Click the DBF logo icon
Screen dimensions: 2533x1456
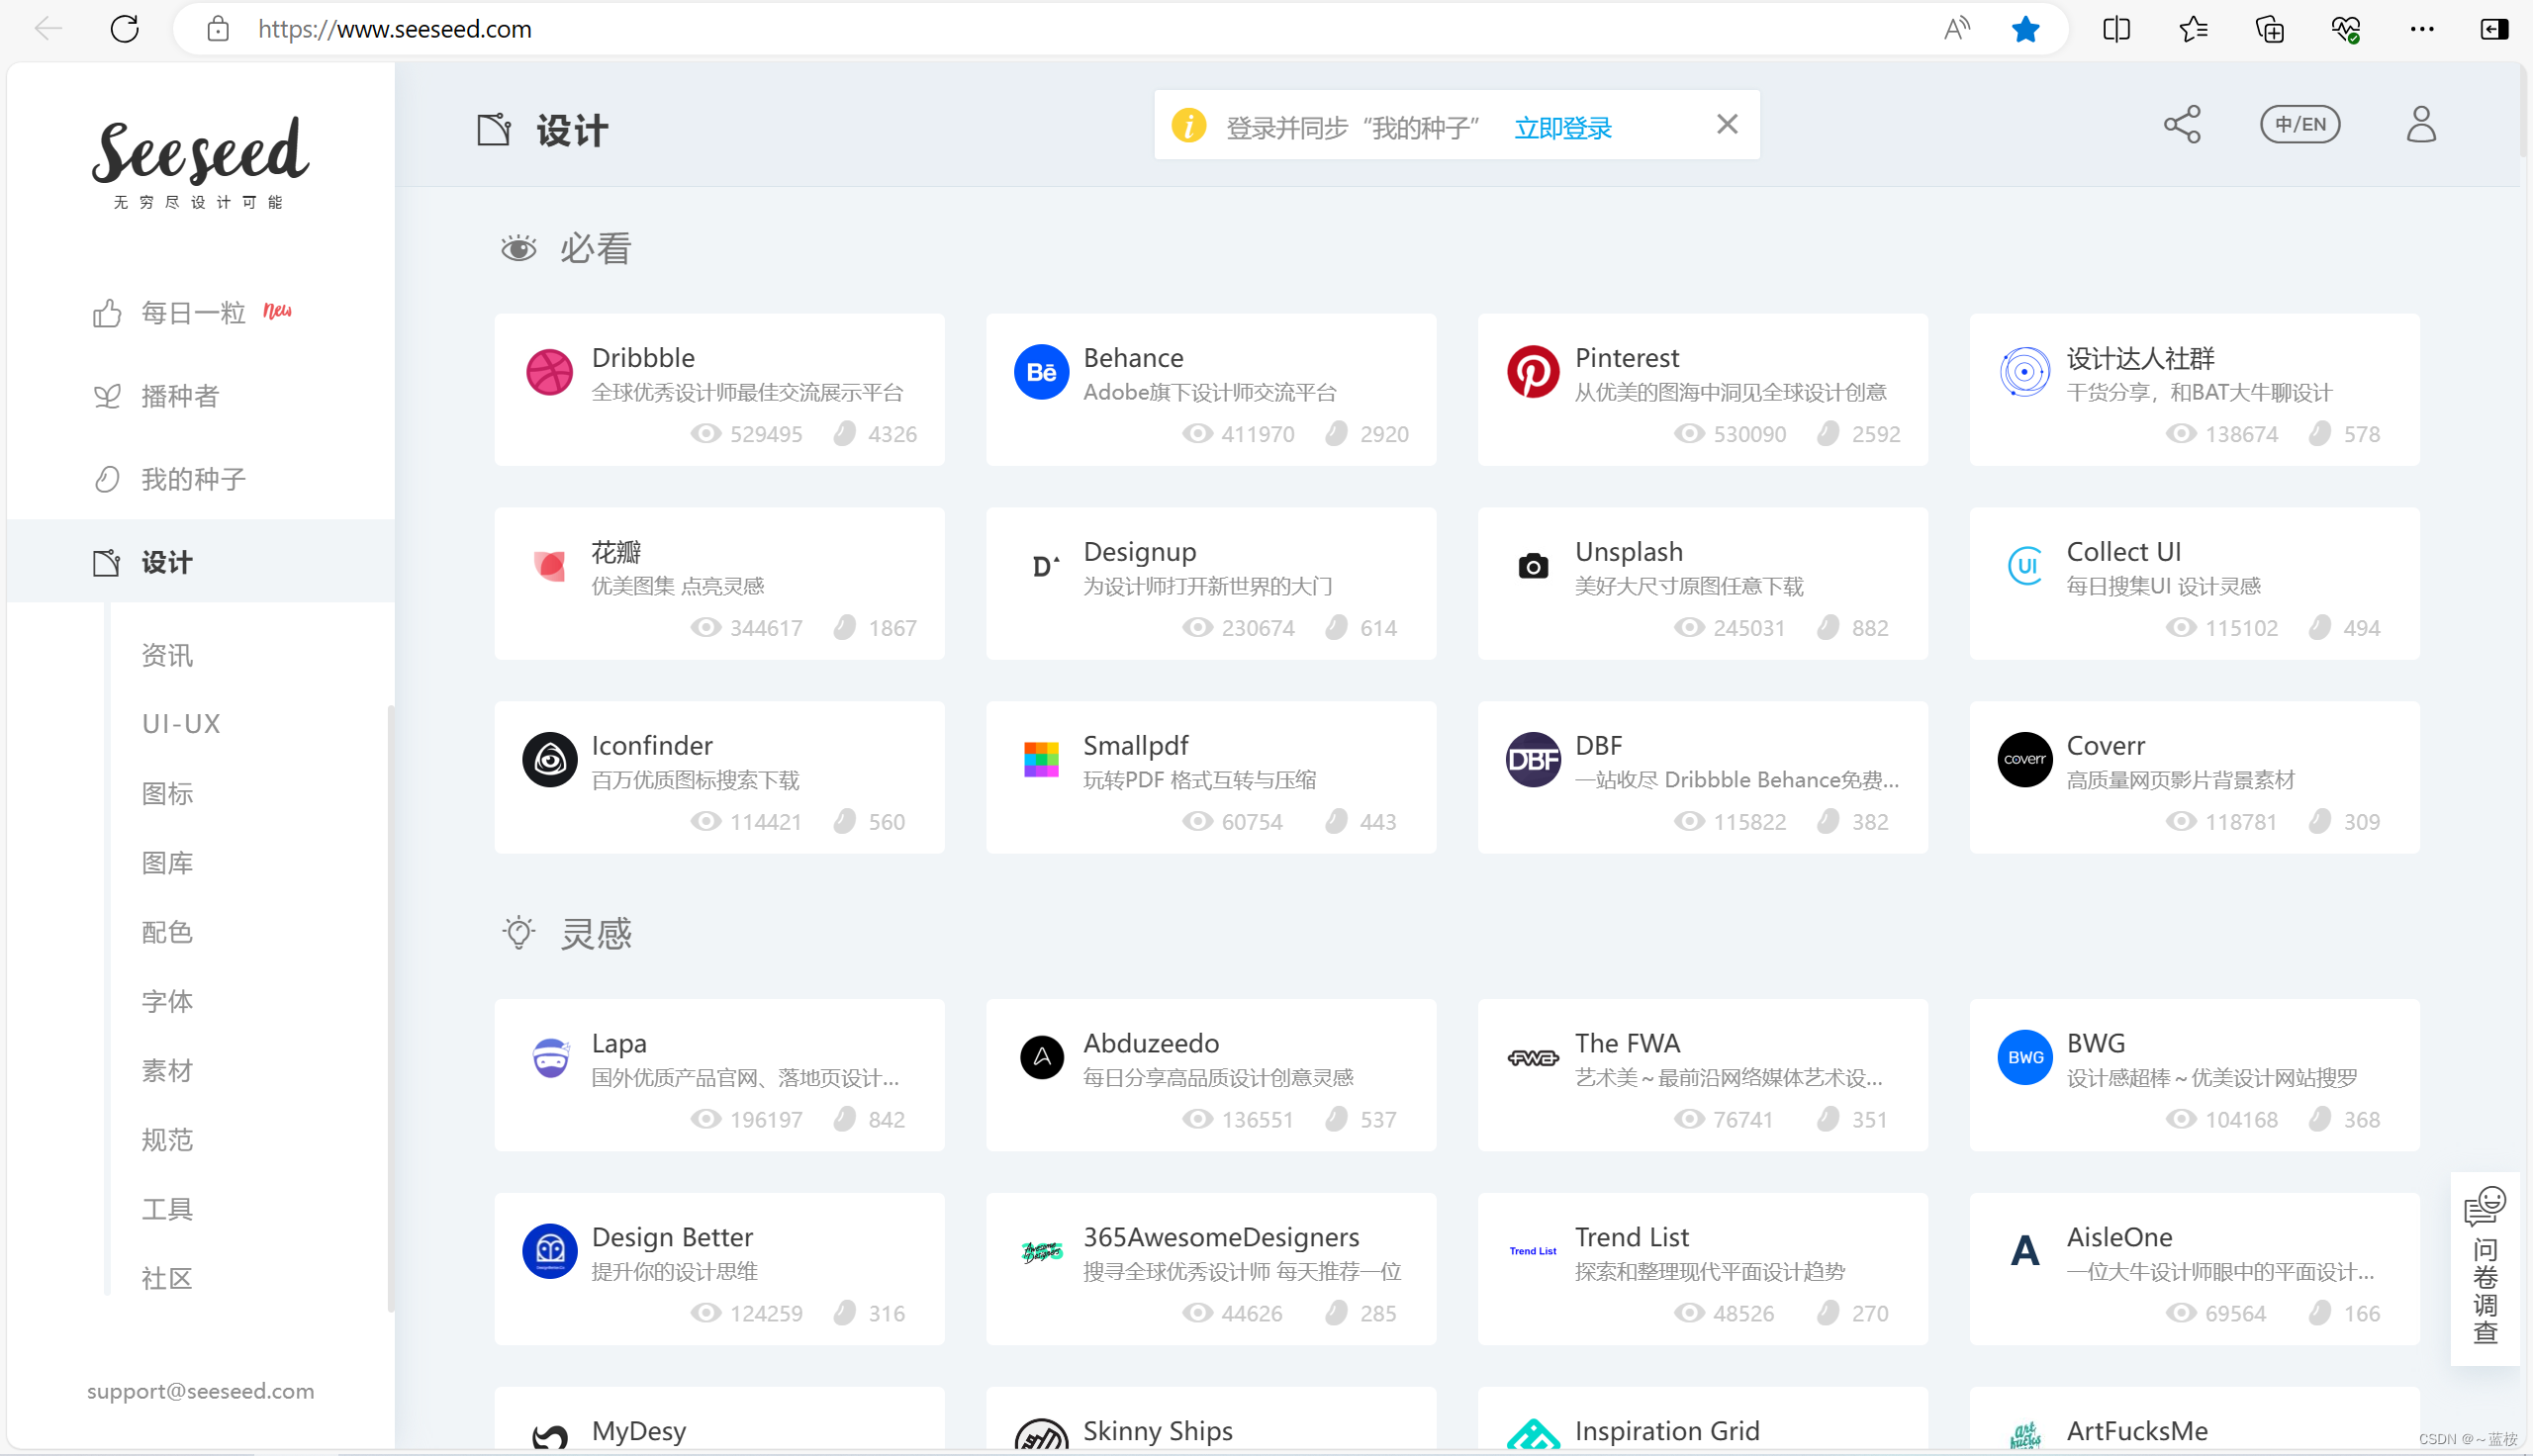(1532, 760)
